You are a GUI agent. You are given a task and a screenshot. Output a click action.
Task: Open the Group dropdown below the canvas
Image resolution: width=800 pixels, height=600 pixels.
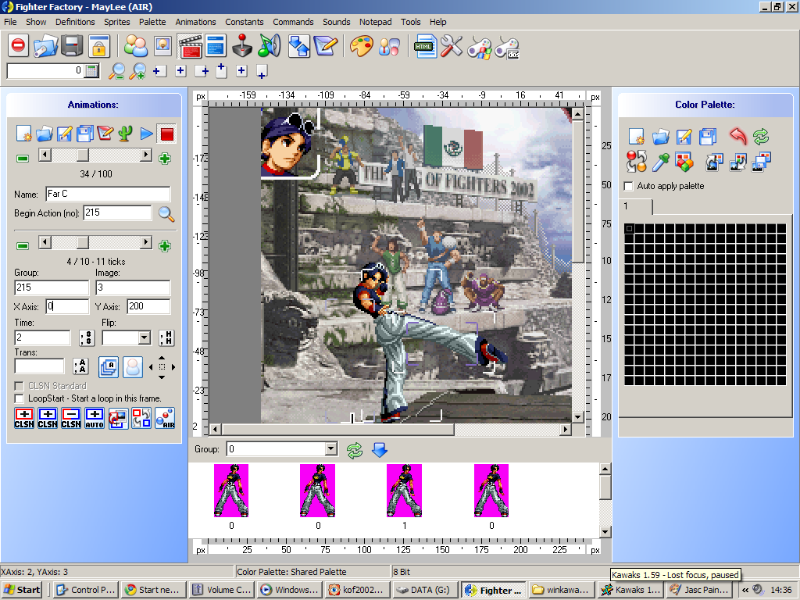tap(332, 450)
